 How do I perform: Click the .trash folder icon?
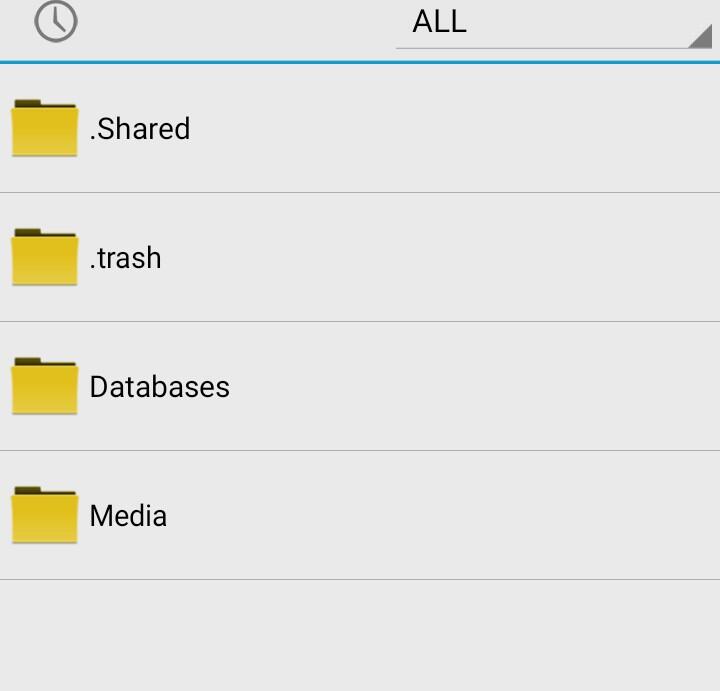[45, 257]
